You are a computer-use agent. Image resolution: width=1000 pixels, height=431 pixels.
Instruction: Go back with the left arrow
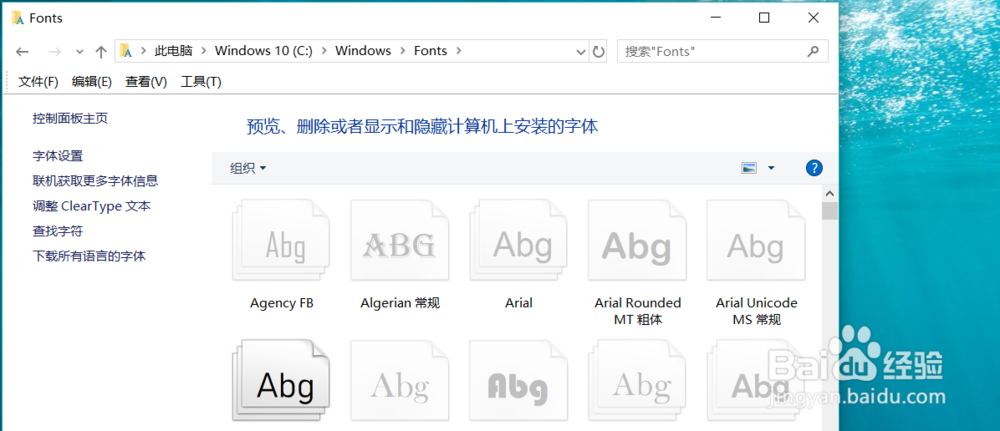click(x=22, y=52)
